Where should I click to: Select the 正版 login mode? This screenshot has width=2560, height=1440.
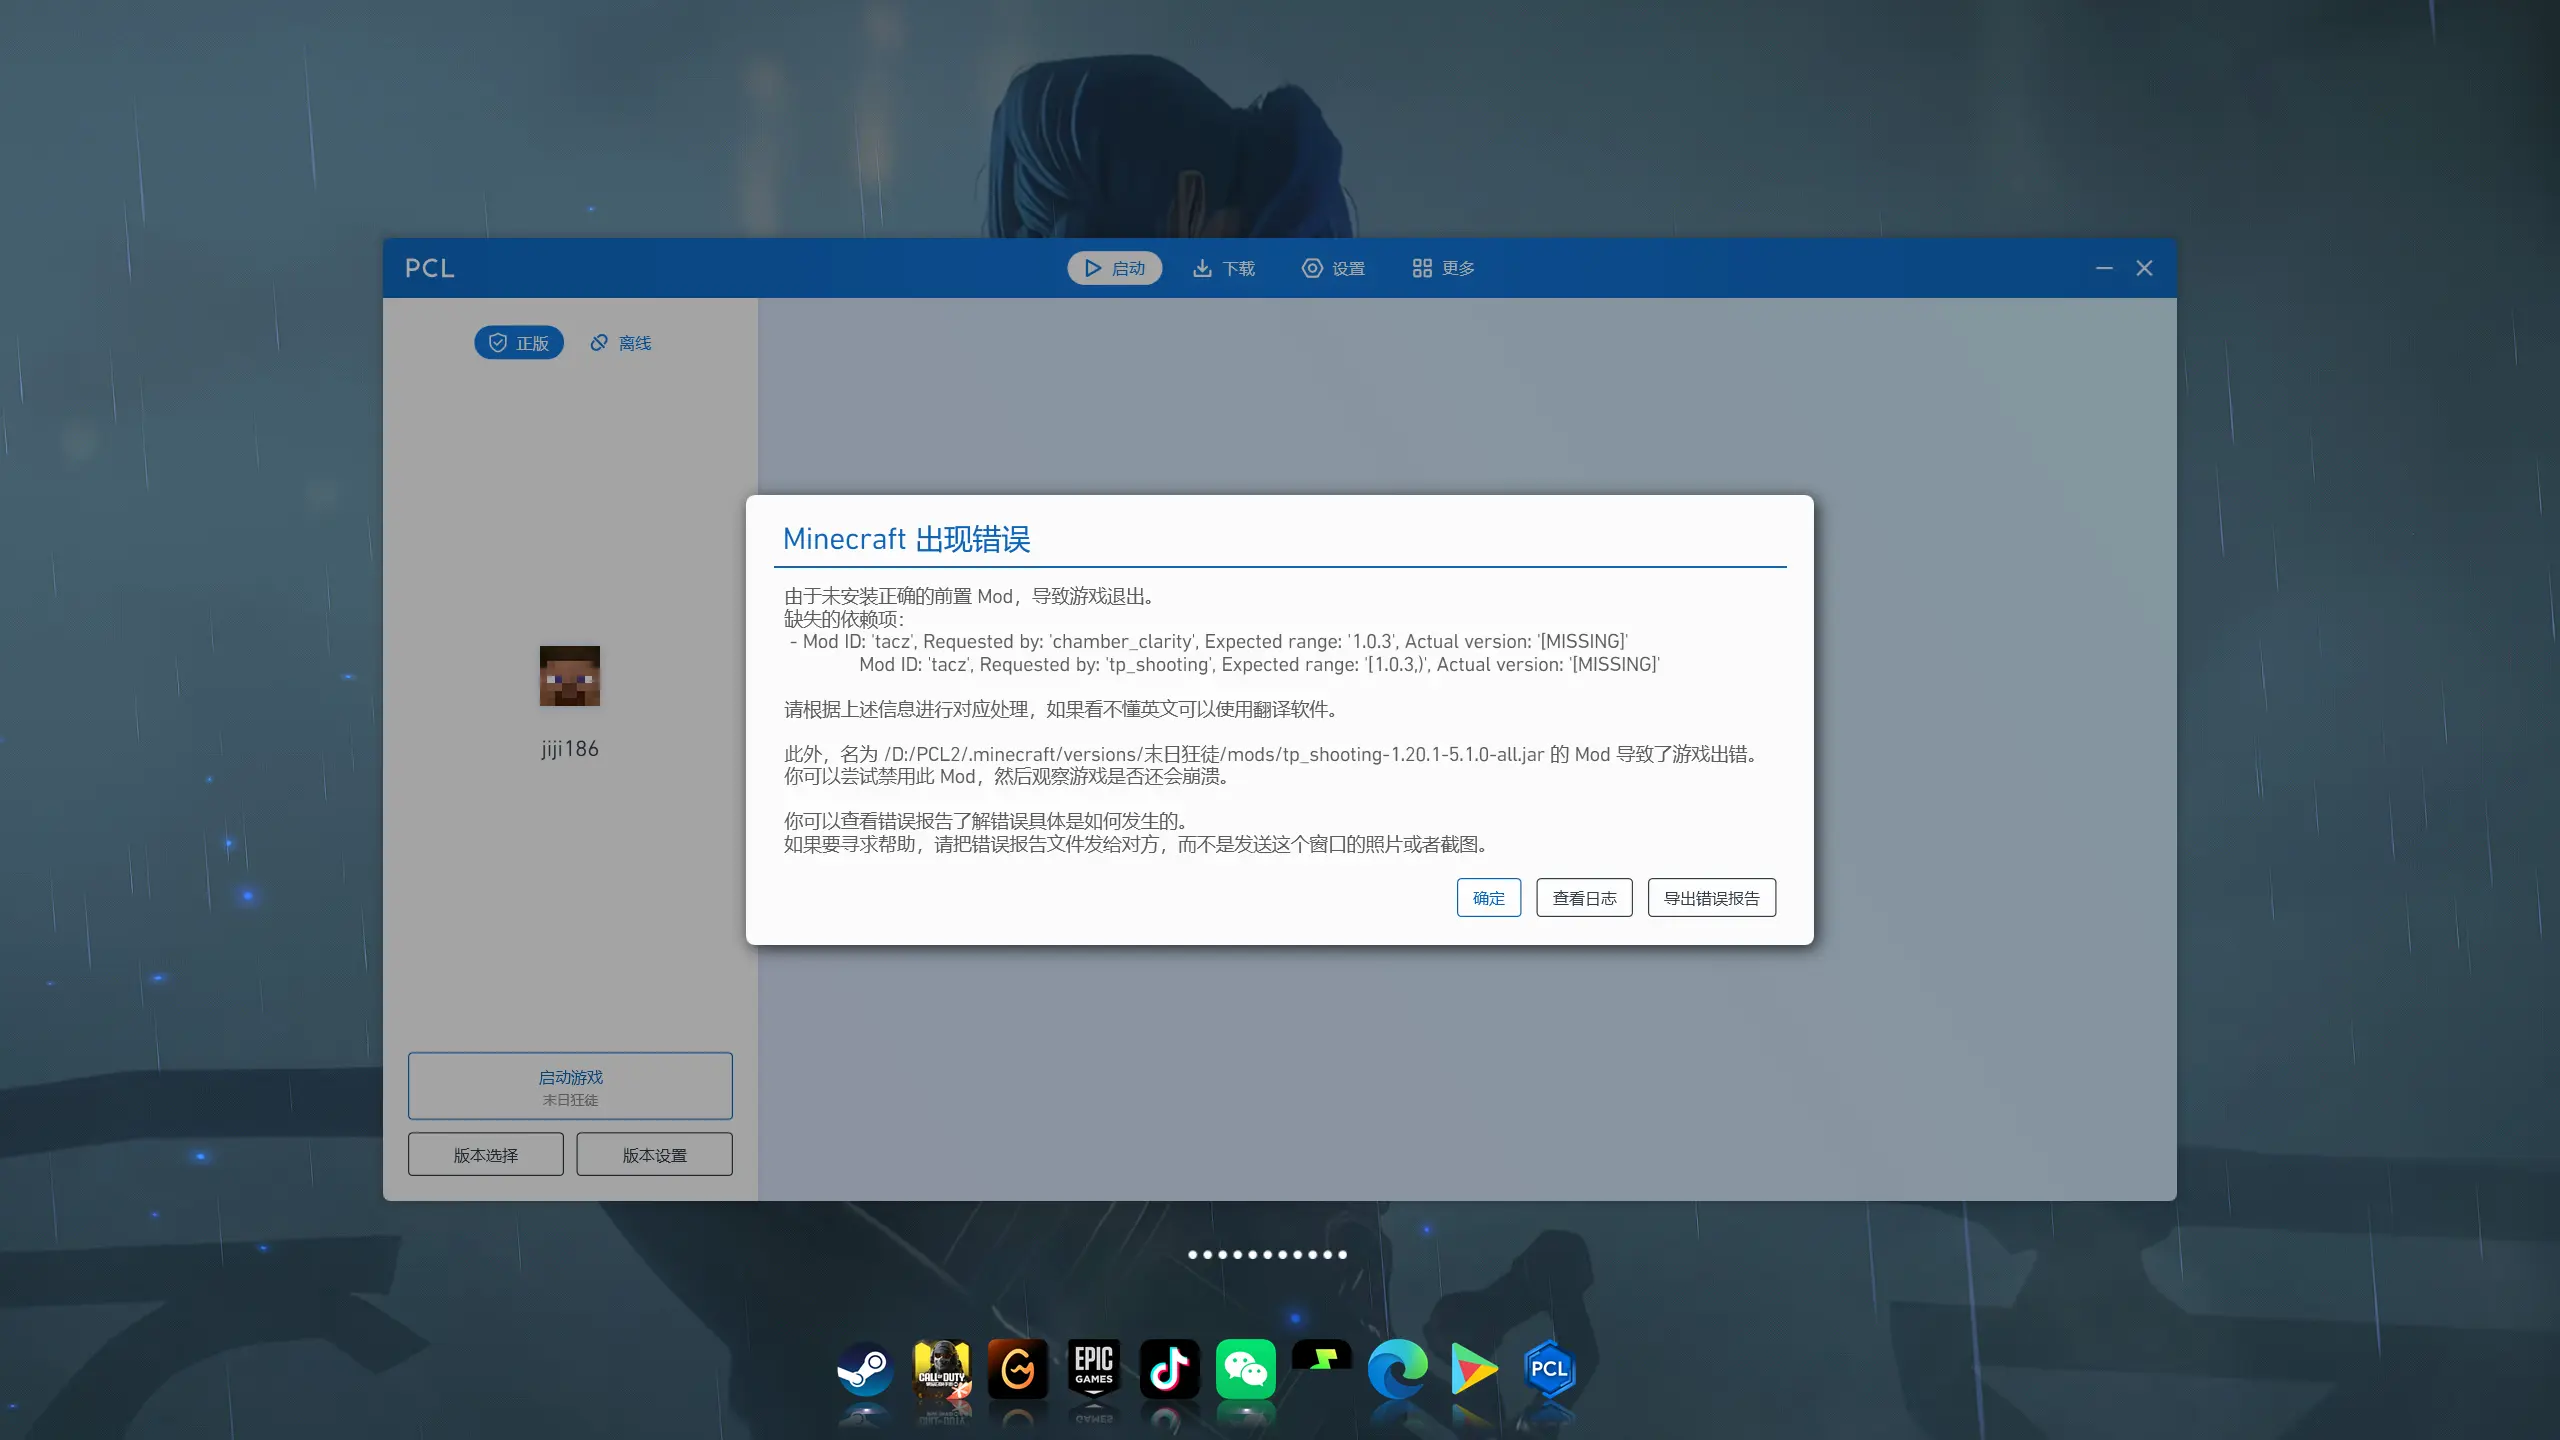click(519, 343)
